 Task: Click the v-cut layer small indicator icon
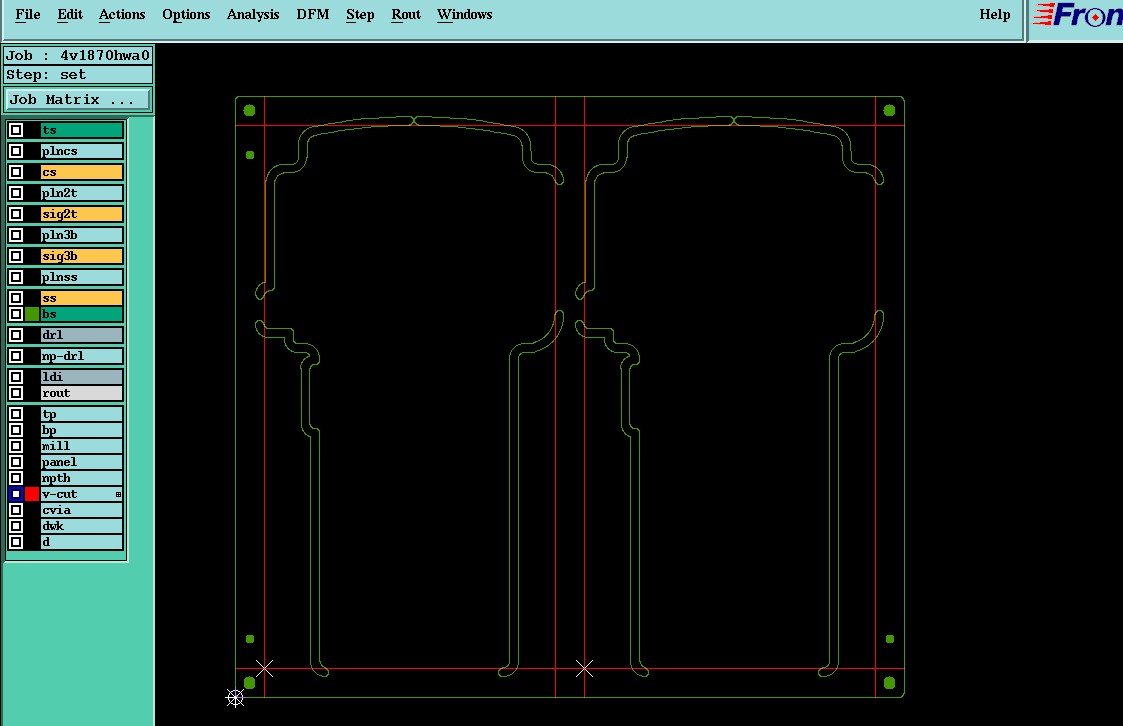click(118, 494)
